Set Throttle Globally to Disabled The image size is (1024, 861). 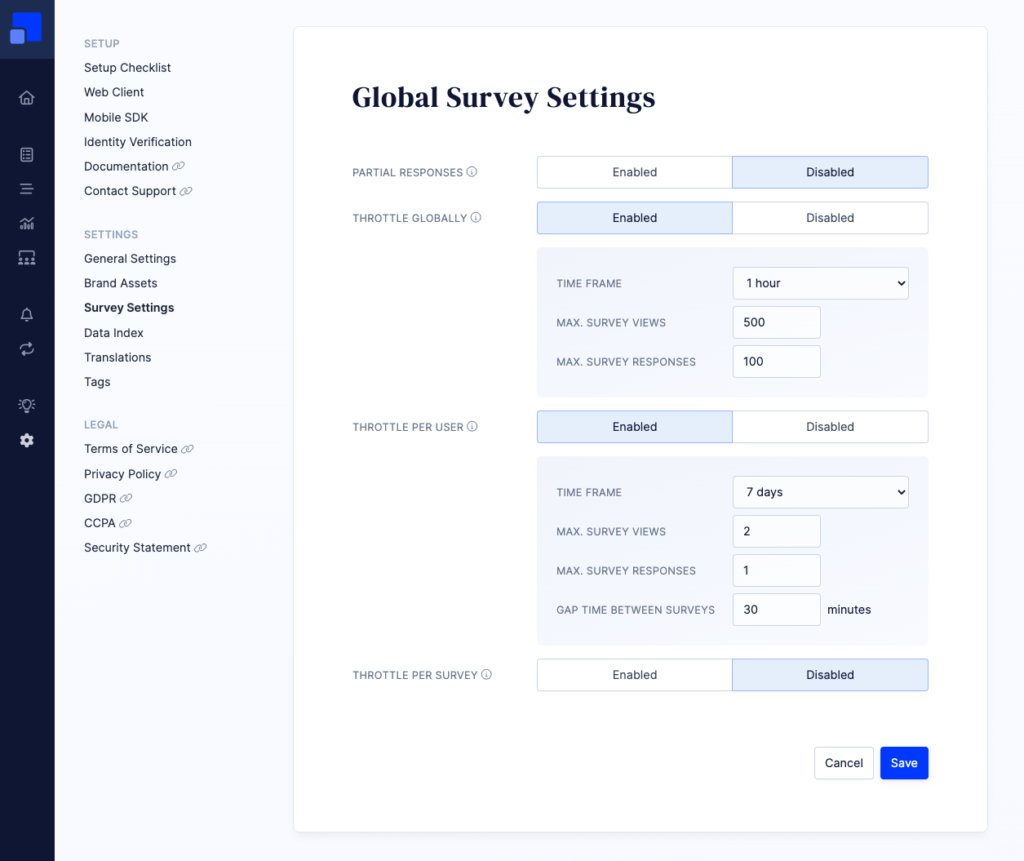(830, 218)
